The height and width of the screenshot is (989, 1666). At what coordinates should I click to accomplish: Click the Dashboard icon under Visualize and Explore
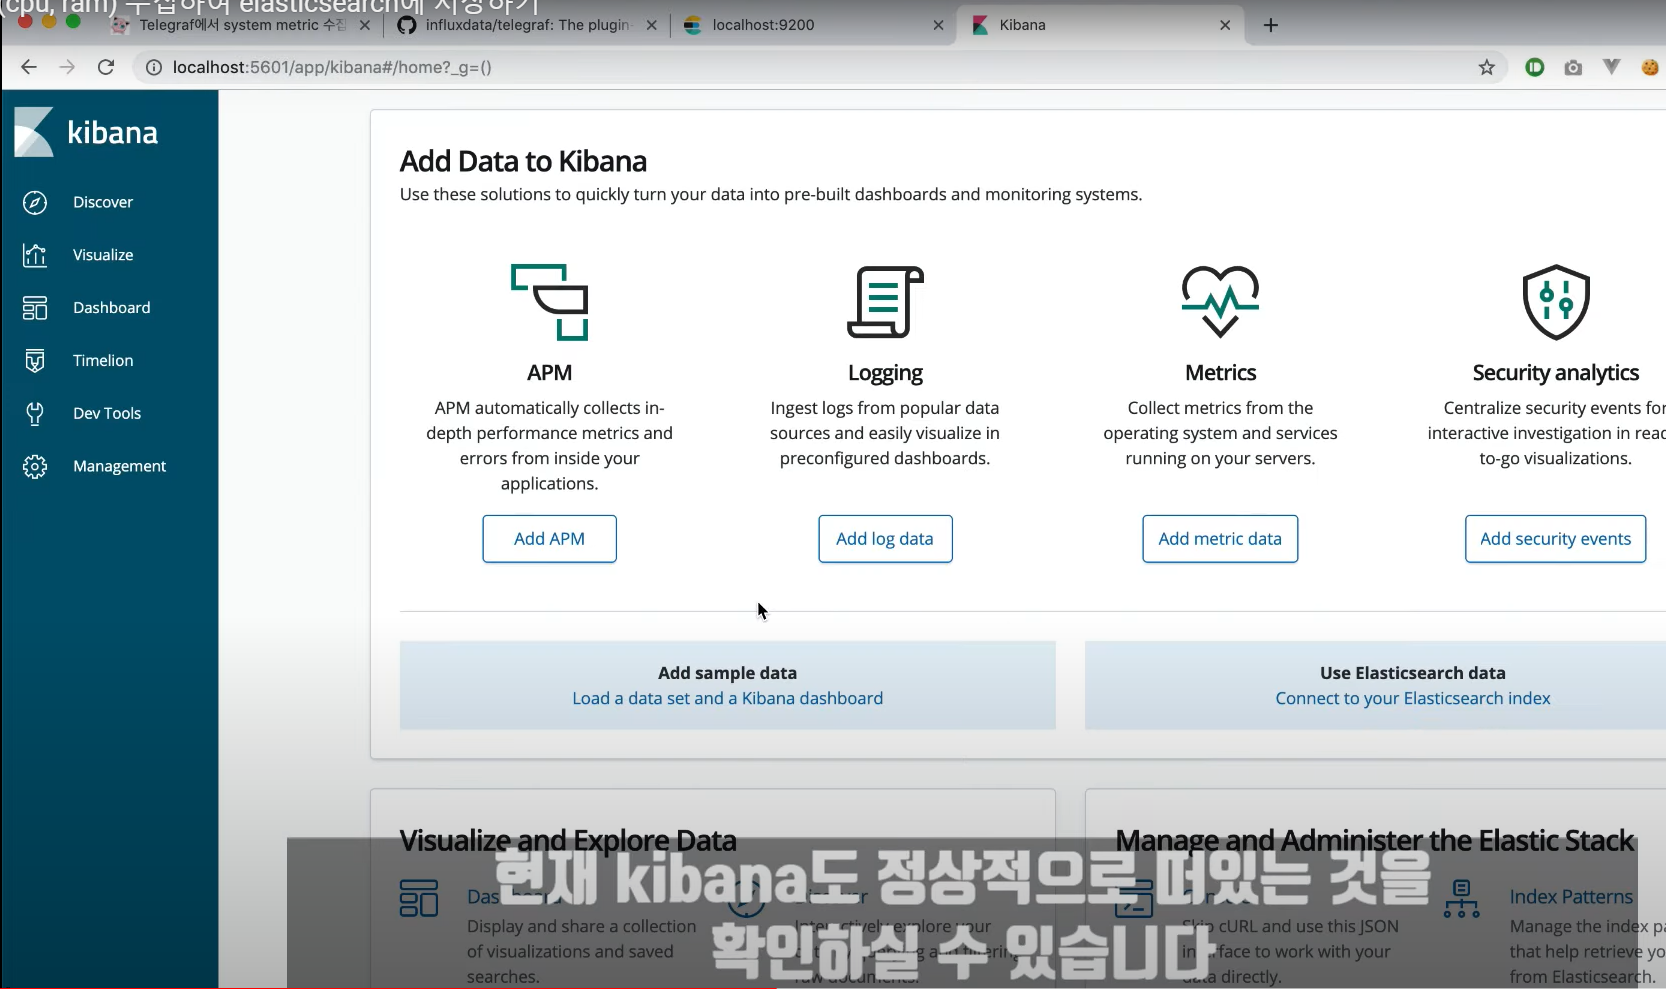(x=419, y=899)
